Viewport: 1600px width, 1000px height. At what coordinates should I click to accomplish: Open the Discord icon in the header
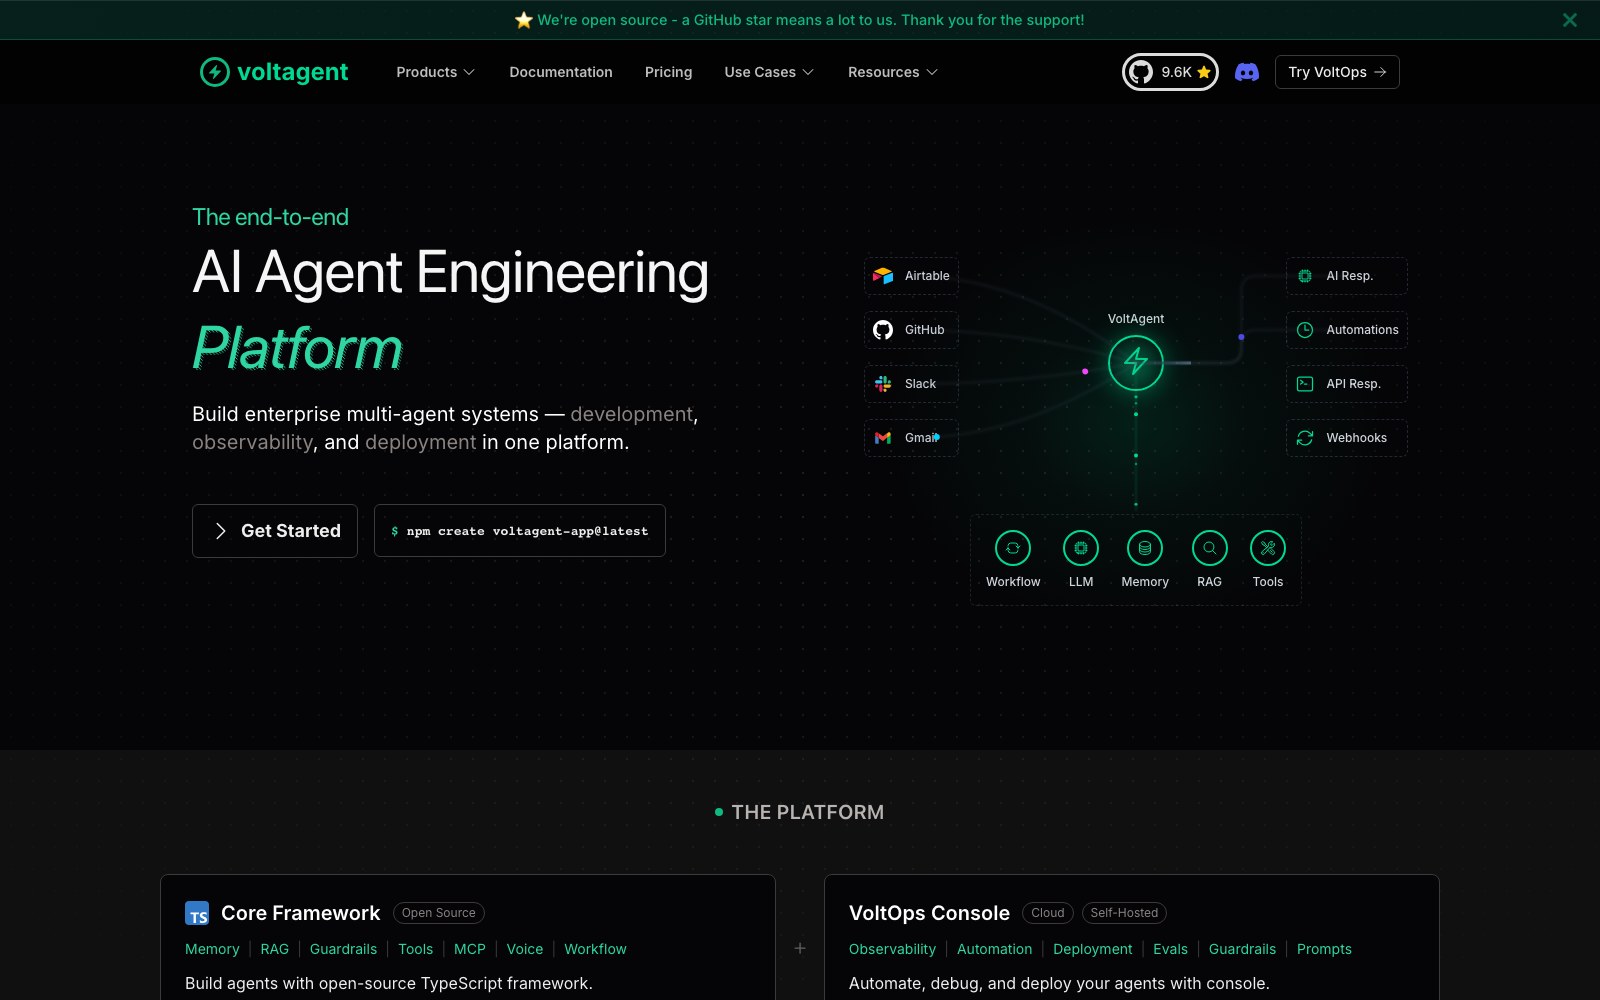tap(1247, 72)
